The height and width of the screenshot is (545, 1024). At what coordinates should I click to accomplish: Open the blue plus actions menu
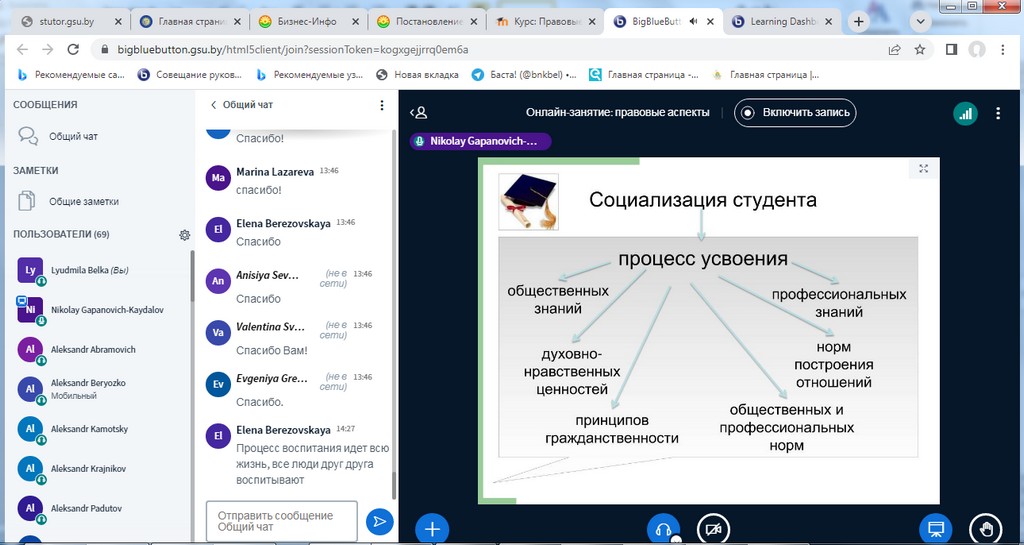click(x=432, y=529)
